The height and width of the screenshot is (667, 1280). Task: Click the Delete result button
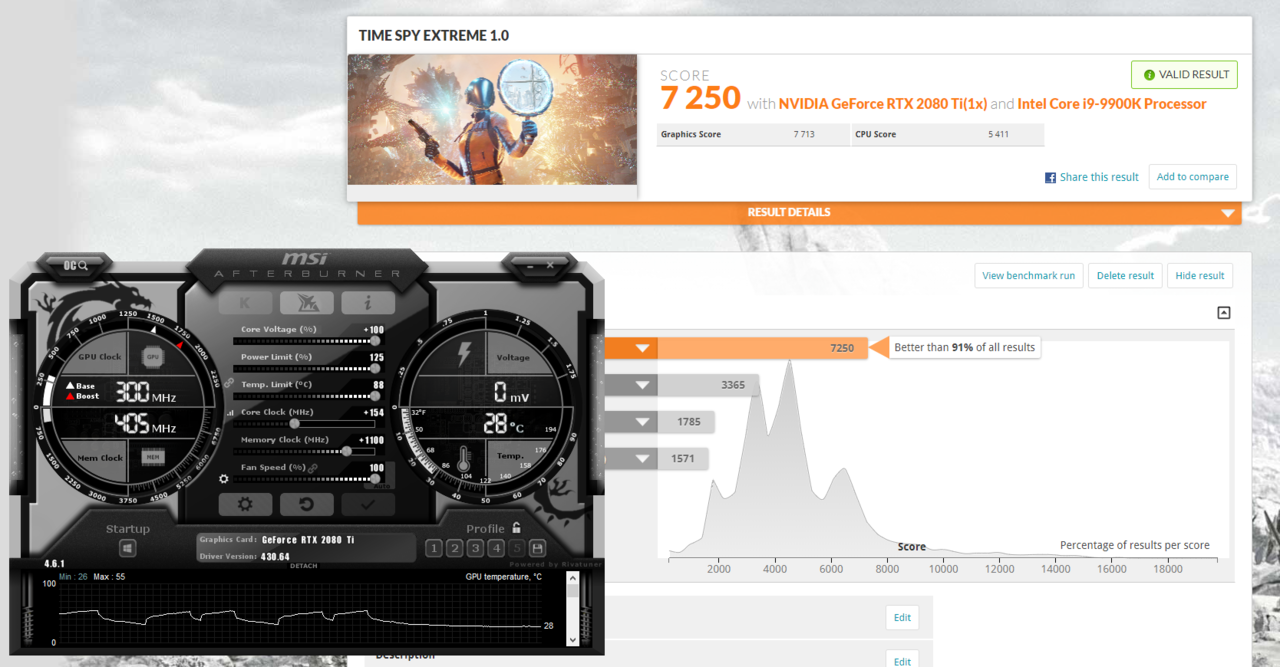pos(1126,276)
